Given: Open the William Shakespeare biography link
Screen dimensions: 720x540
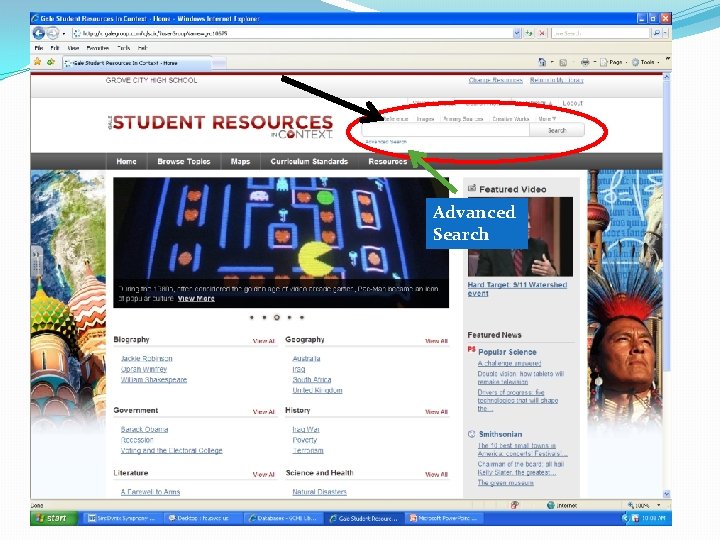Looking at the screenshot, I should click(154, 380).
